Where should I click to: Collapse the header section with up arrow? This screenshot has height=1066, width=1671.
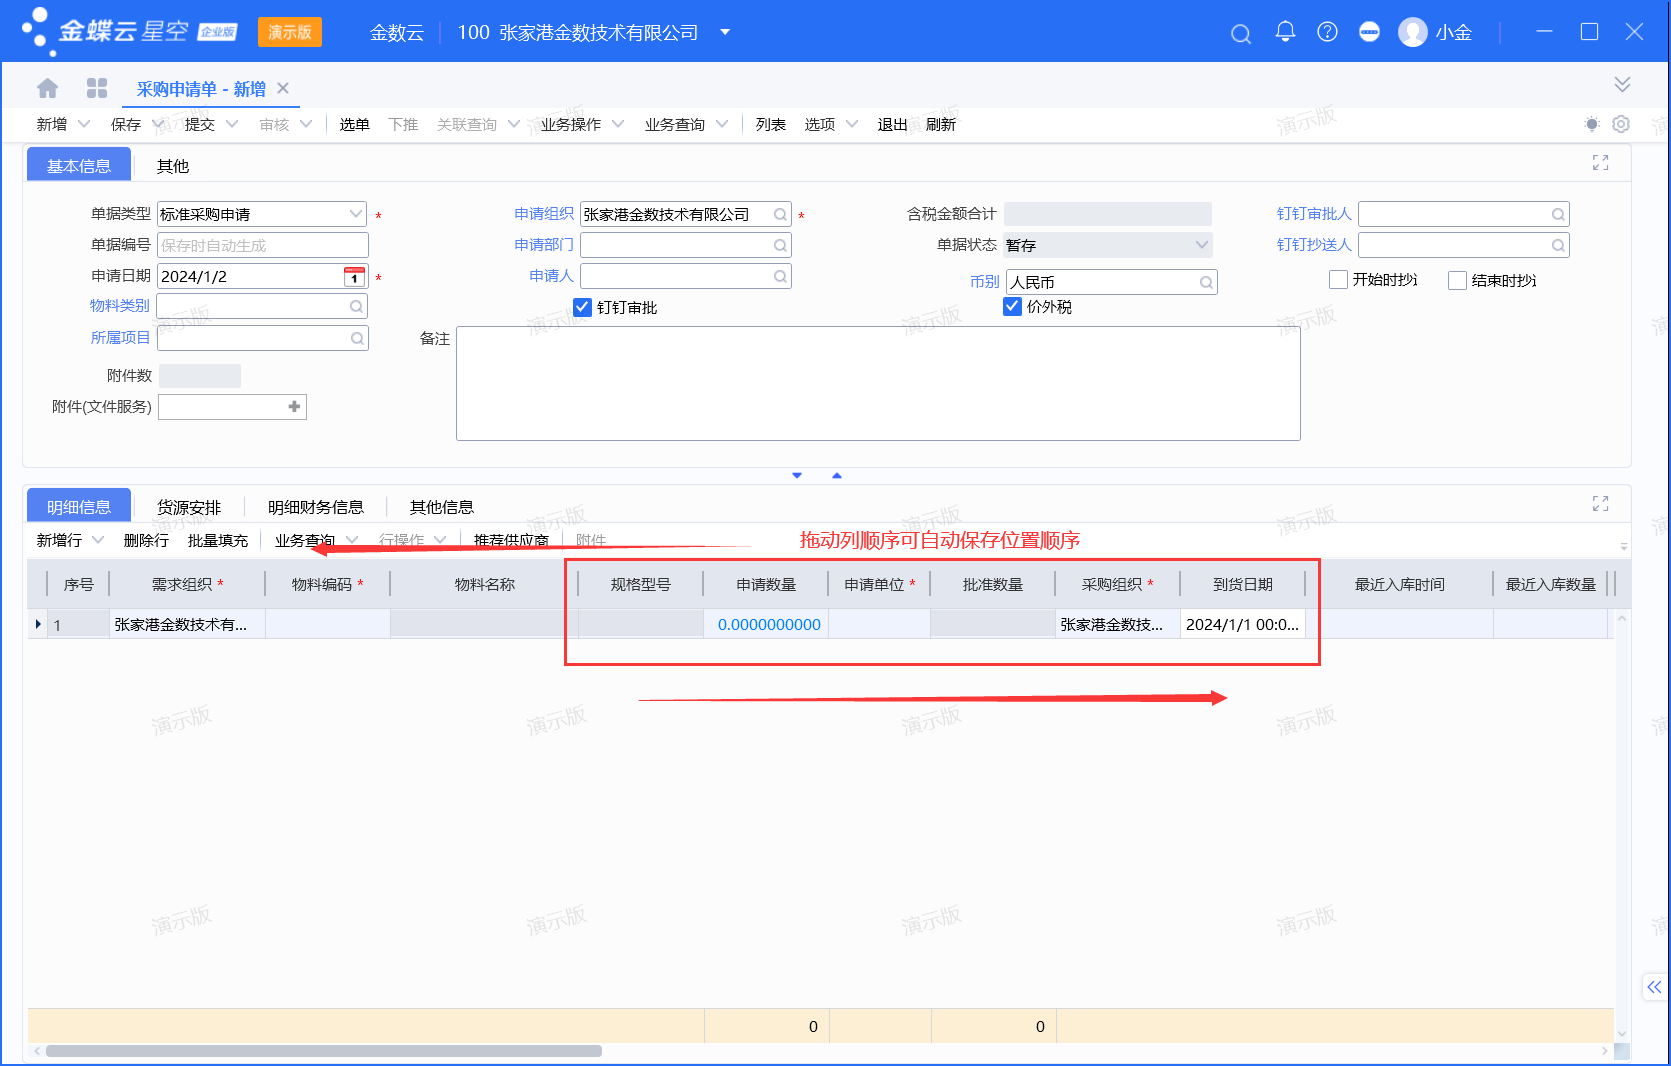tap(837, 476)
